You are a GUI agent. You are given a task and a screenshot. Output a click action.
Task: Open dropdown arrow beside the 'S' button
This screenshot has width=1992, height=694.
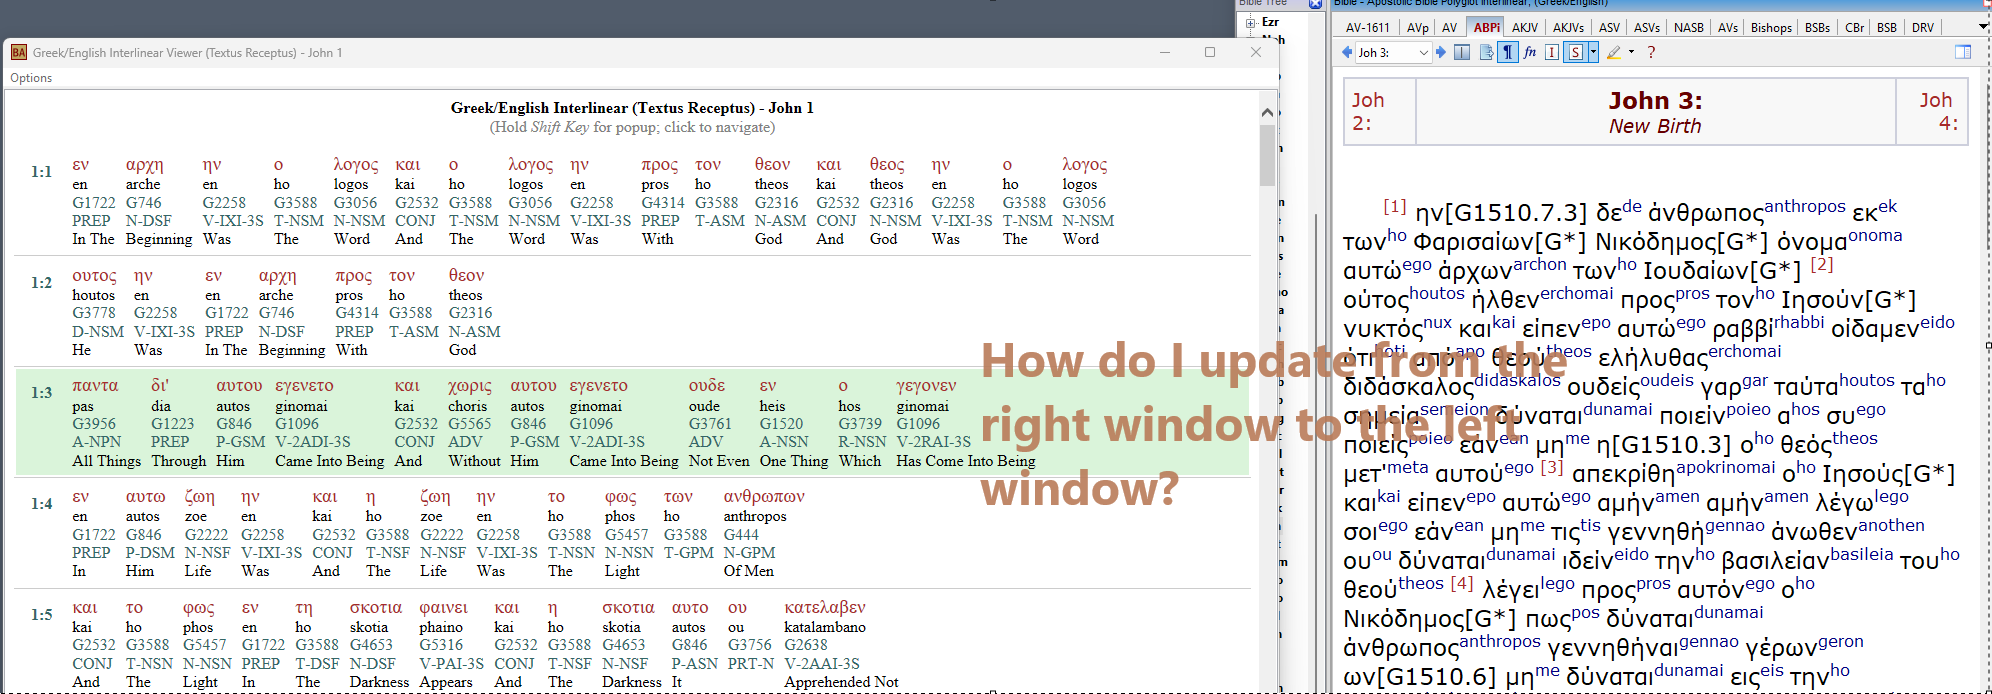[x=1593, y=52]
